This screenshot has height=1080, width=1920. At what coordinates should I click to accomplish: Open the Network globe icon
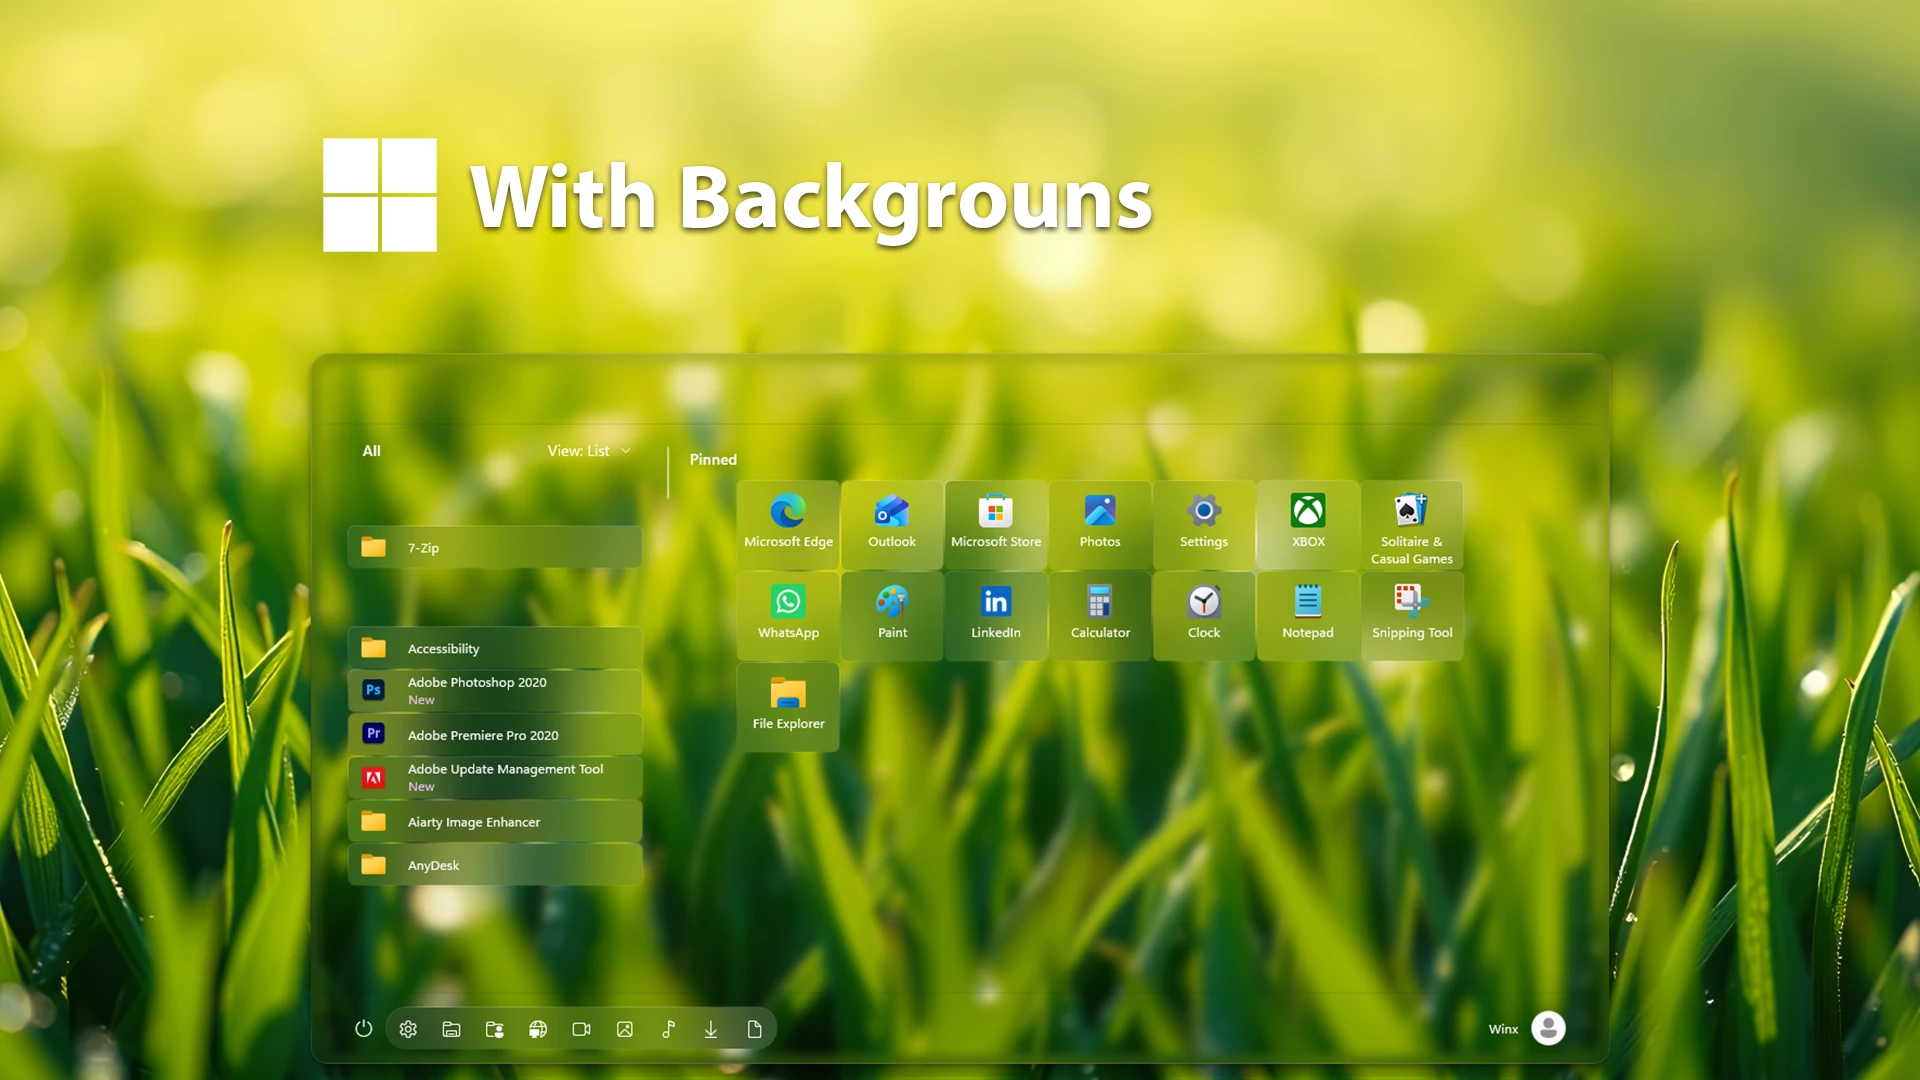pos(538,1029)
